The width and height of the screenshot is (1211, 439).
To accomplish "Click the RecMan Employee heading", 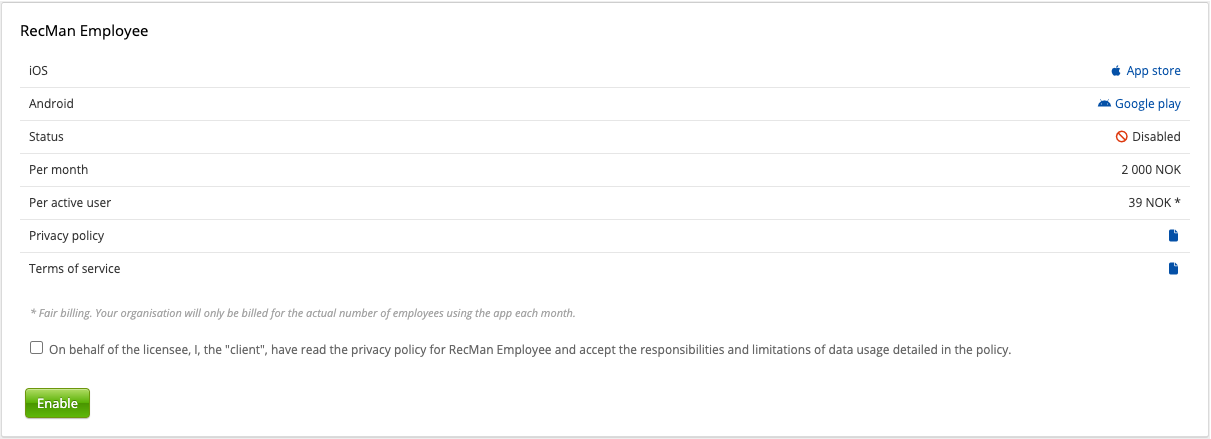I will click(84, 31).
